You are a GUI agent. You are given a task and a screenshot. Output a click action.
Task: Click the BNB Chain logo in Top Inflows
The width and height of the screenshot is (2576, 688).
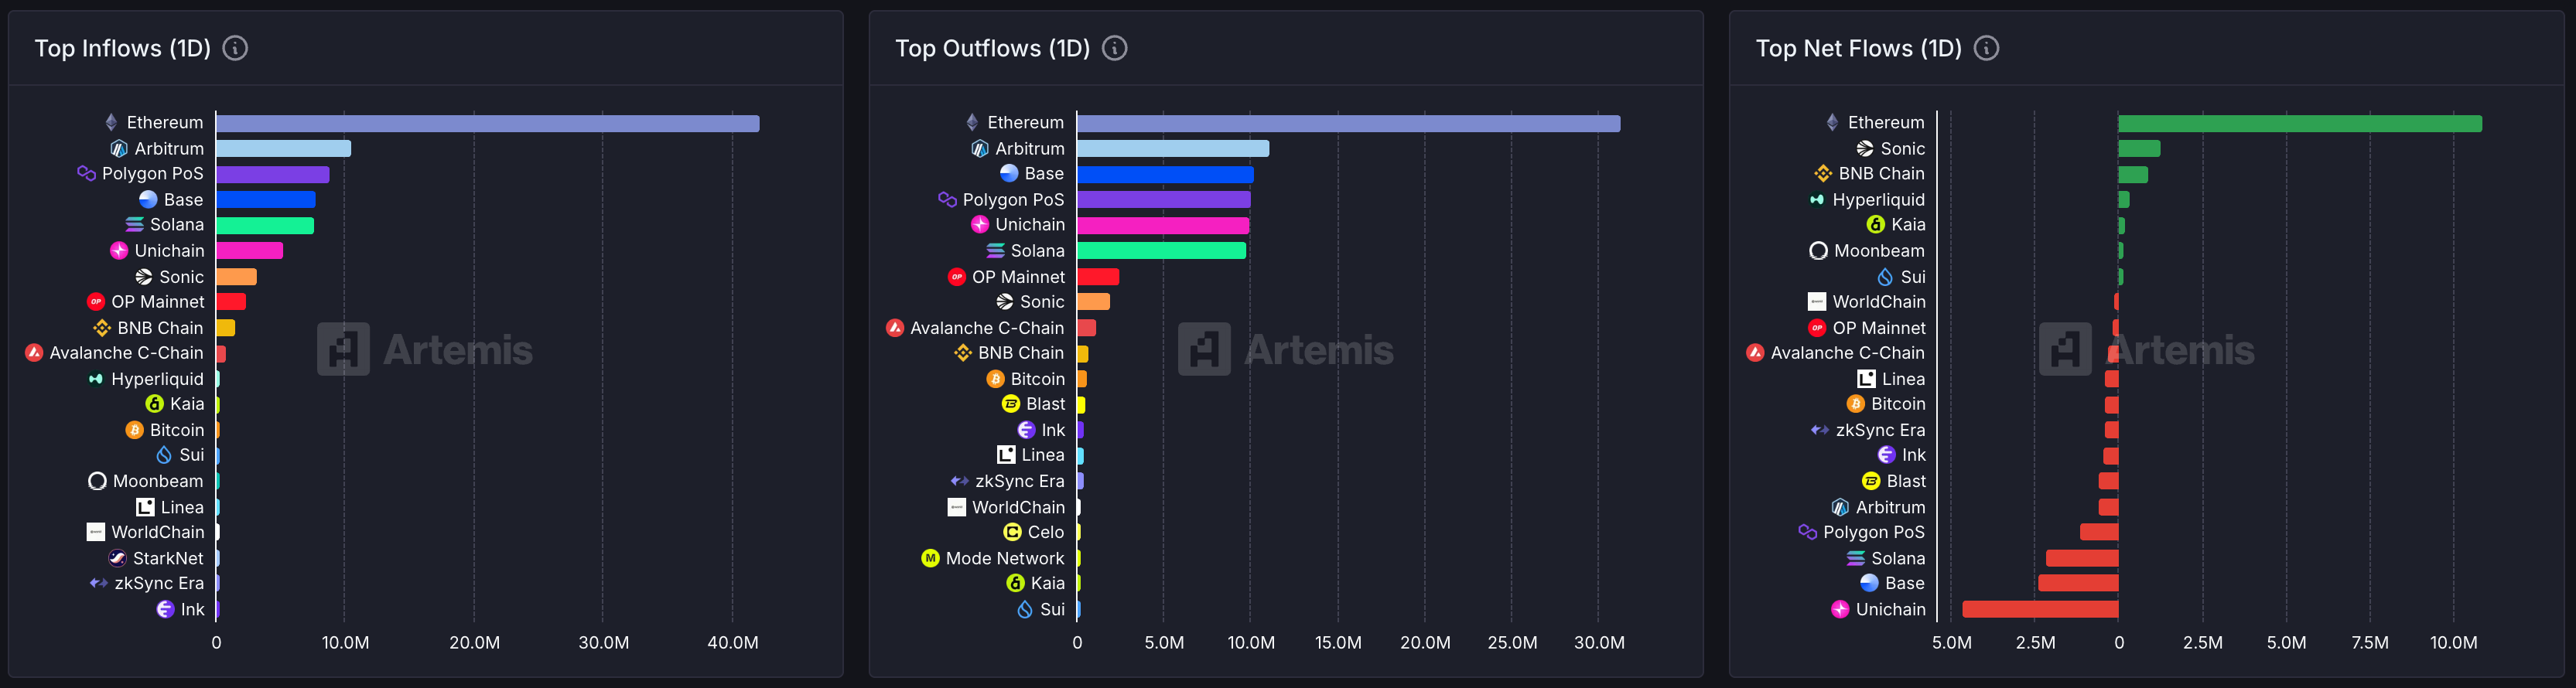pyautogui.click(x=102, y=327)
